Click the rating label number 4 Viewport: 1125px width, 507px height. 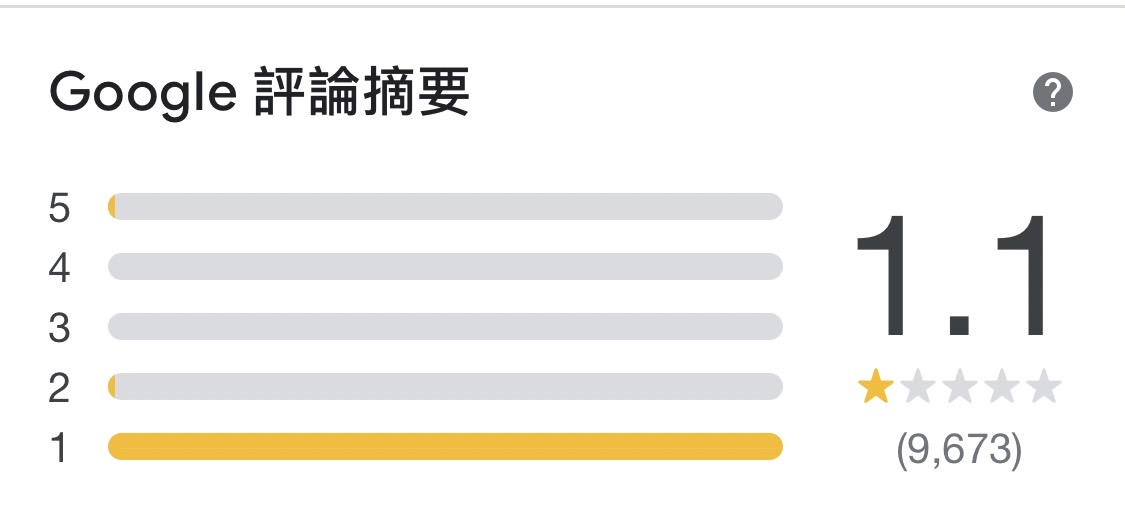point(59,268)
